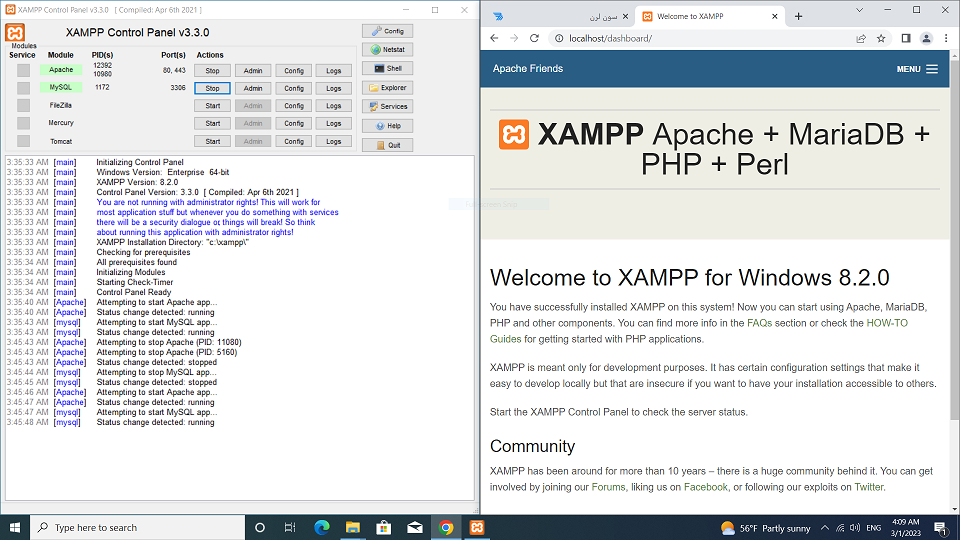Open Microsoft Store from taskbar

384,527
